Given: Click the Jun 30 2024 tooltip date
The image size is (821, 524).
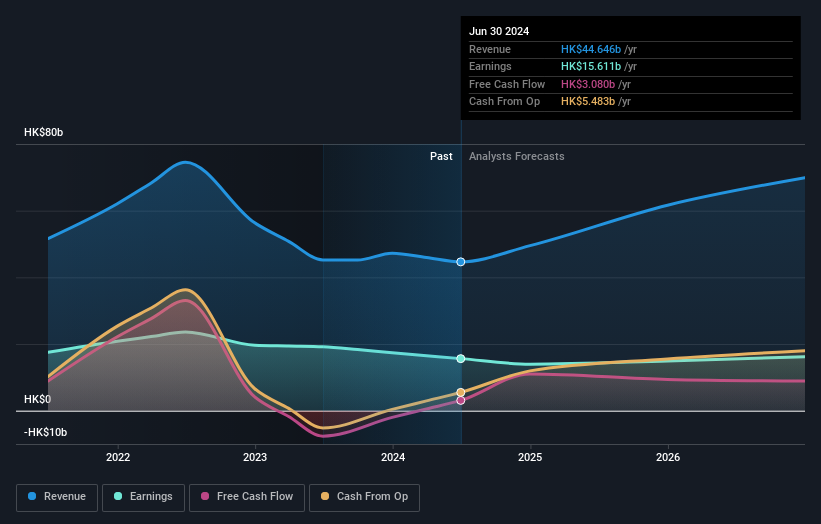Looking at the screenshot, I should (x=499, y=31).
